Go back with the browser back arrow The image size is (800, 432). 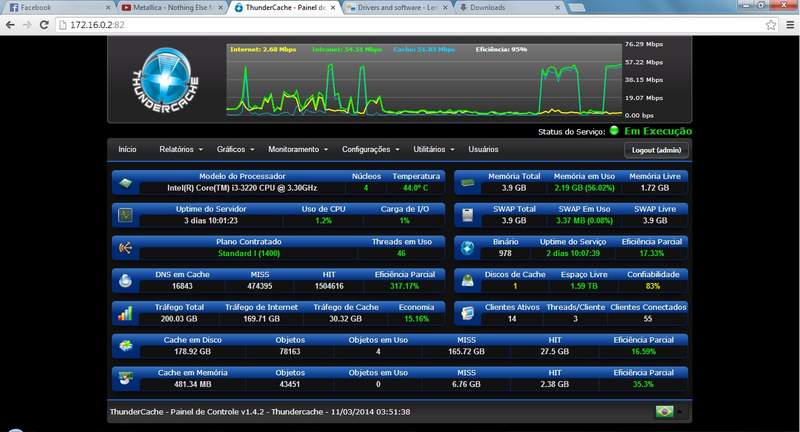pyautogui.click(x=10, y=24)
